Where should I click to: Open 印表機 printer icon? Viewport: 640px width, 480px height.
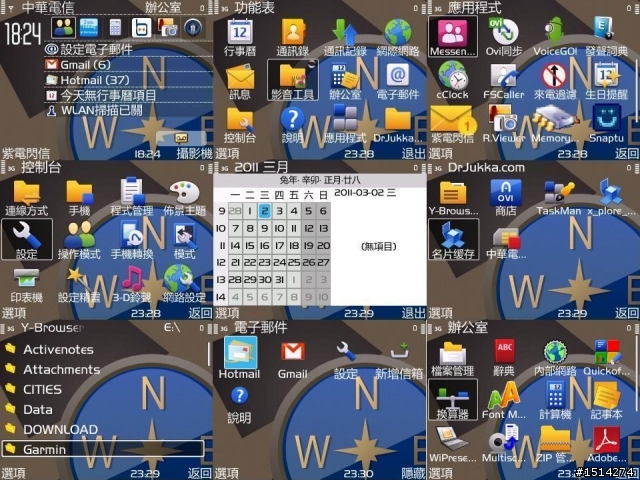(26, 278)
